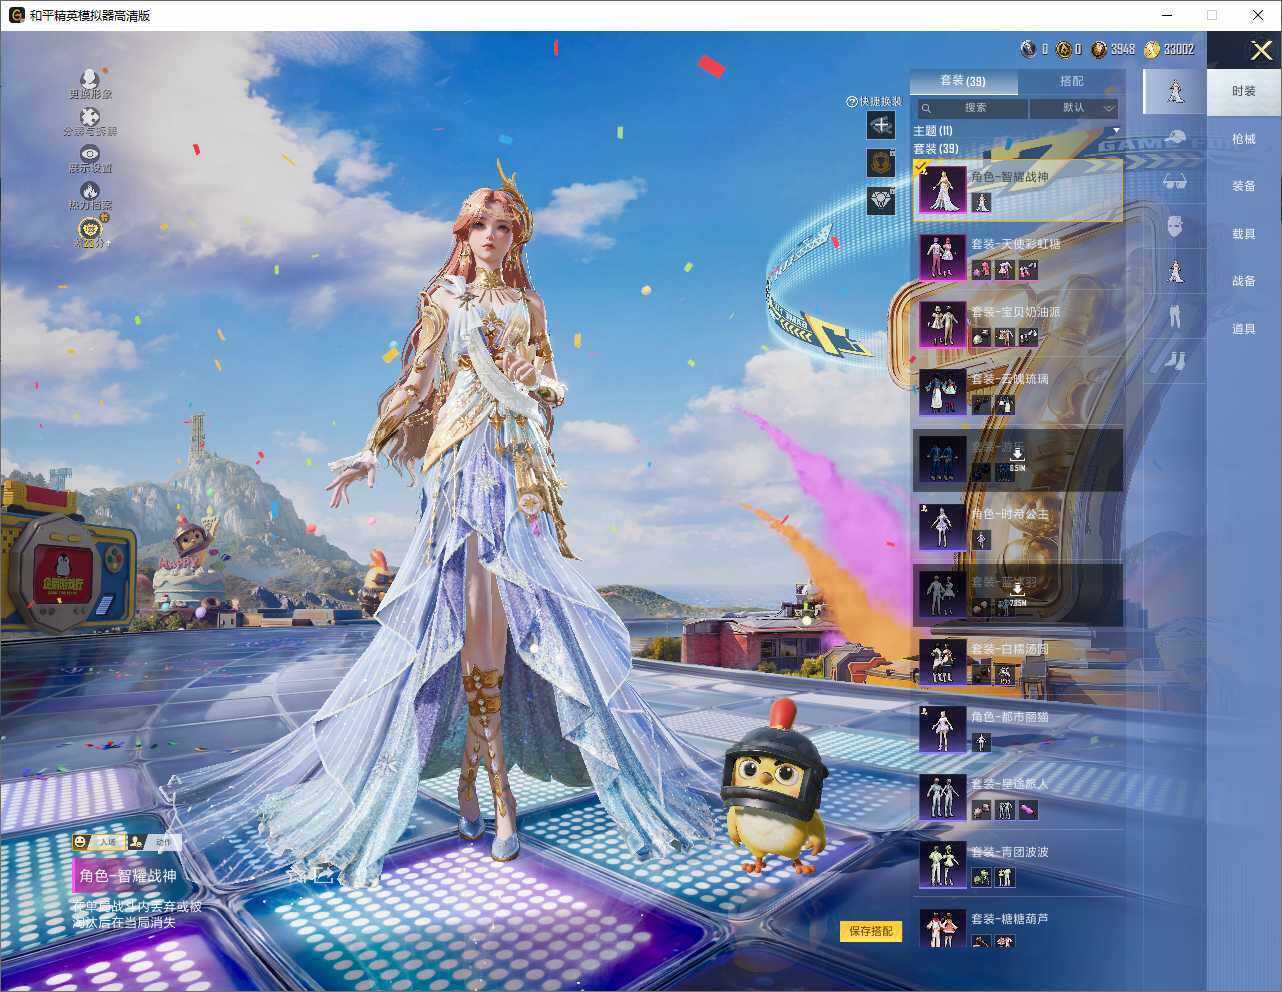This screenshot has height=992, width=1282.
Task: Open the 战备 side tab
Action: 1244,281
